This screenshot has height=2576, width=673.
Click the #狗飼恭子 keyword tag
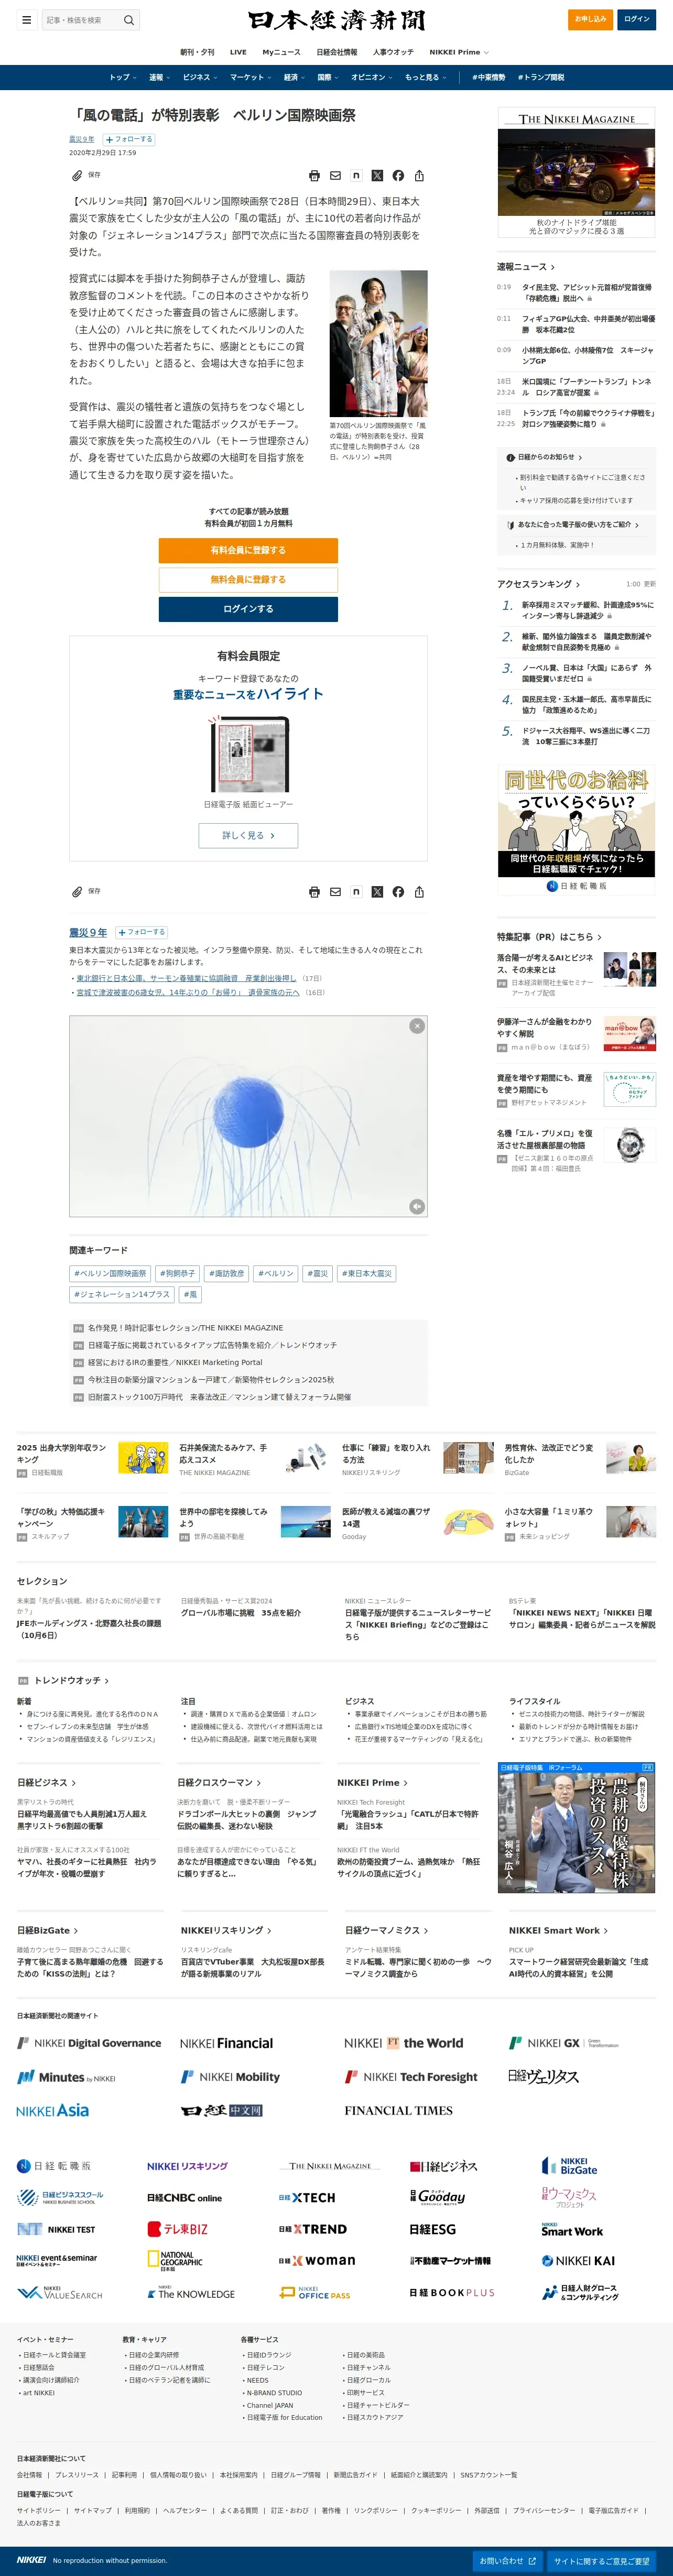coord(177,1274)
